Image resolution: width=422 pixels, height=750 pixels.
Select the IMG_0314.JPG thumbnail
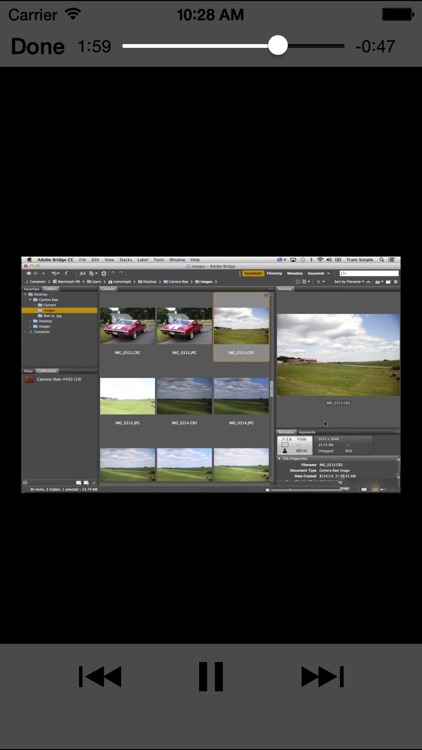pyautogui.click(x=241, y=396)
